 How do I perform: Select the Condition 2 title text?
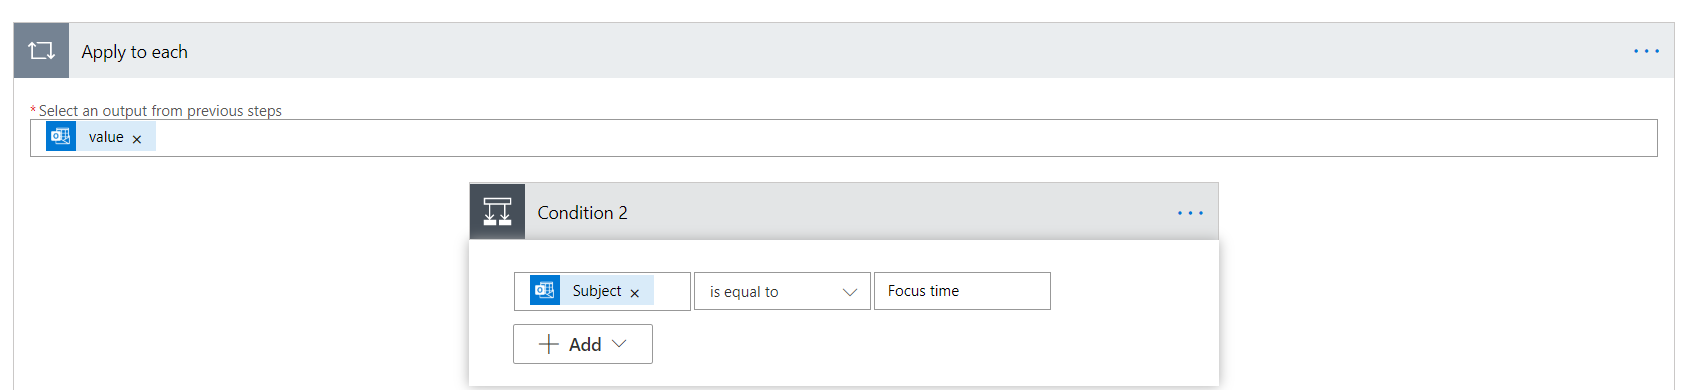tap(582, 213)
